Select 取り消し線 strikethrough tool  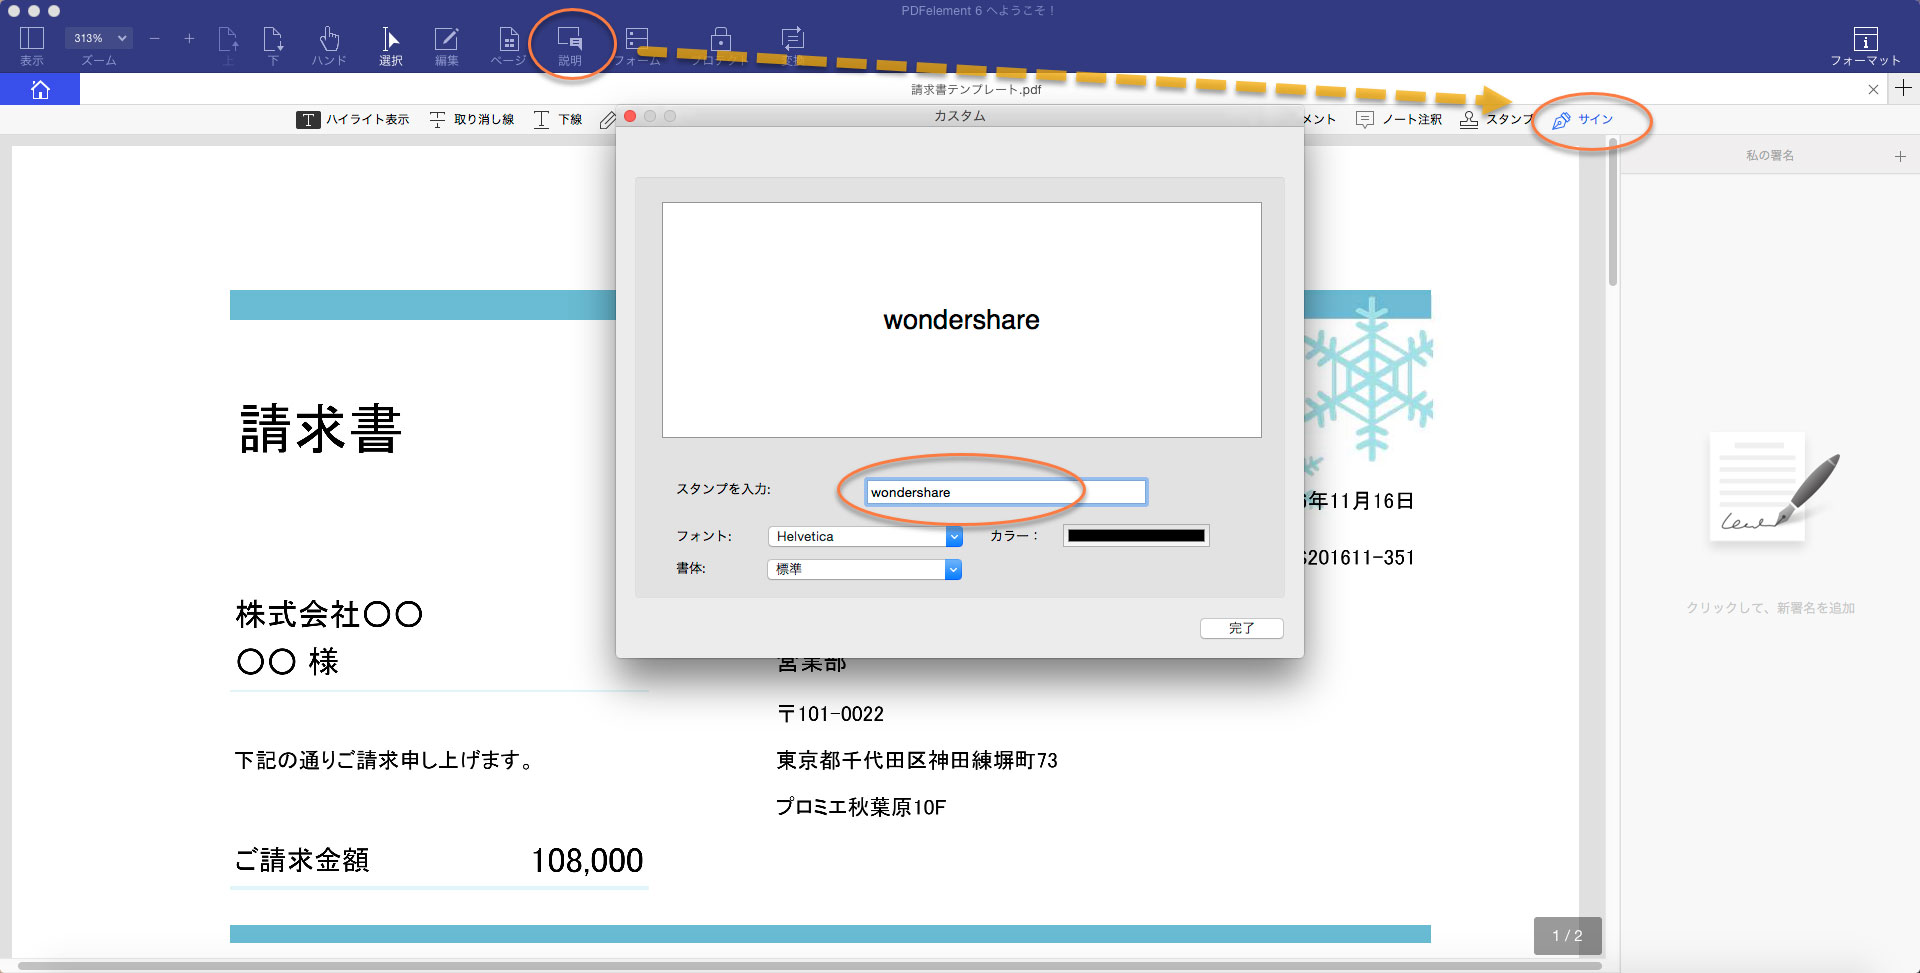tap(472, 119)
